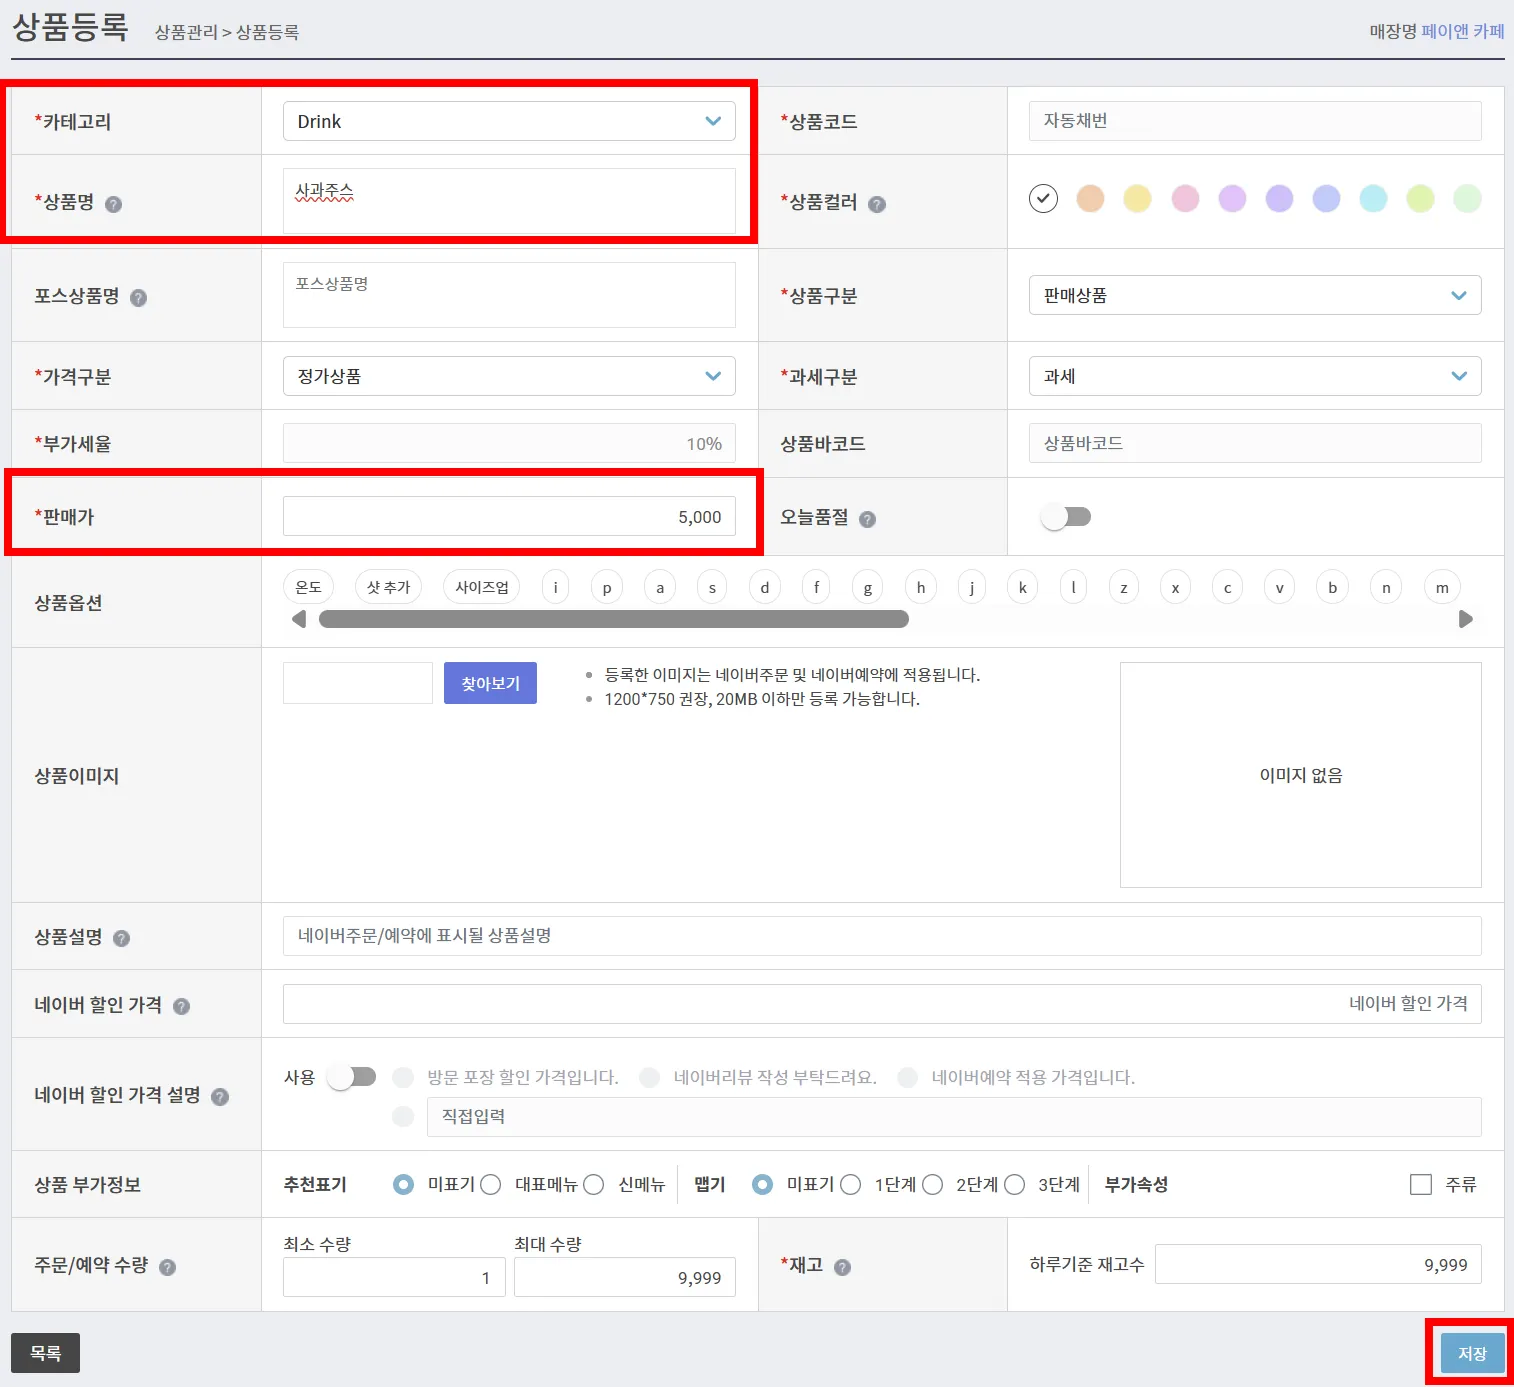Click the 저장 save button
Image resolution: width=1514 pixels, height=1387 pixels.
[x=1472, y=1353]
